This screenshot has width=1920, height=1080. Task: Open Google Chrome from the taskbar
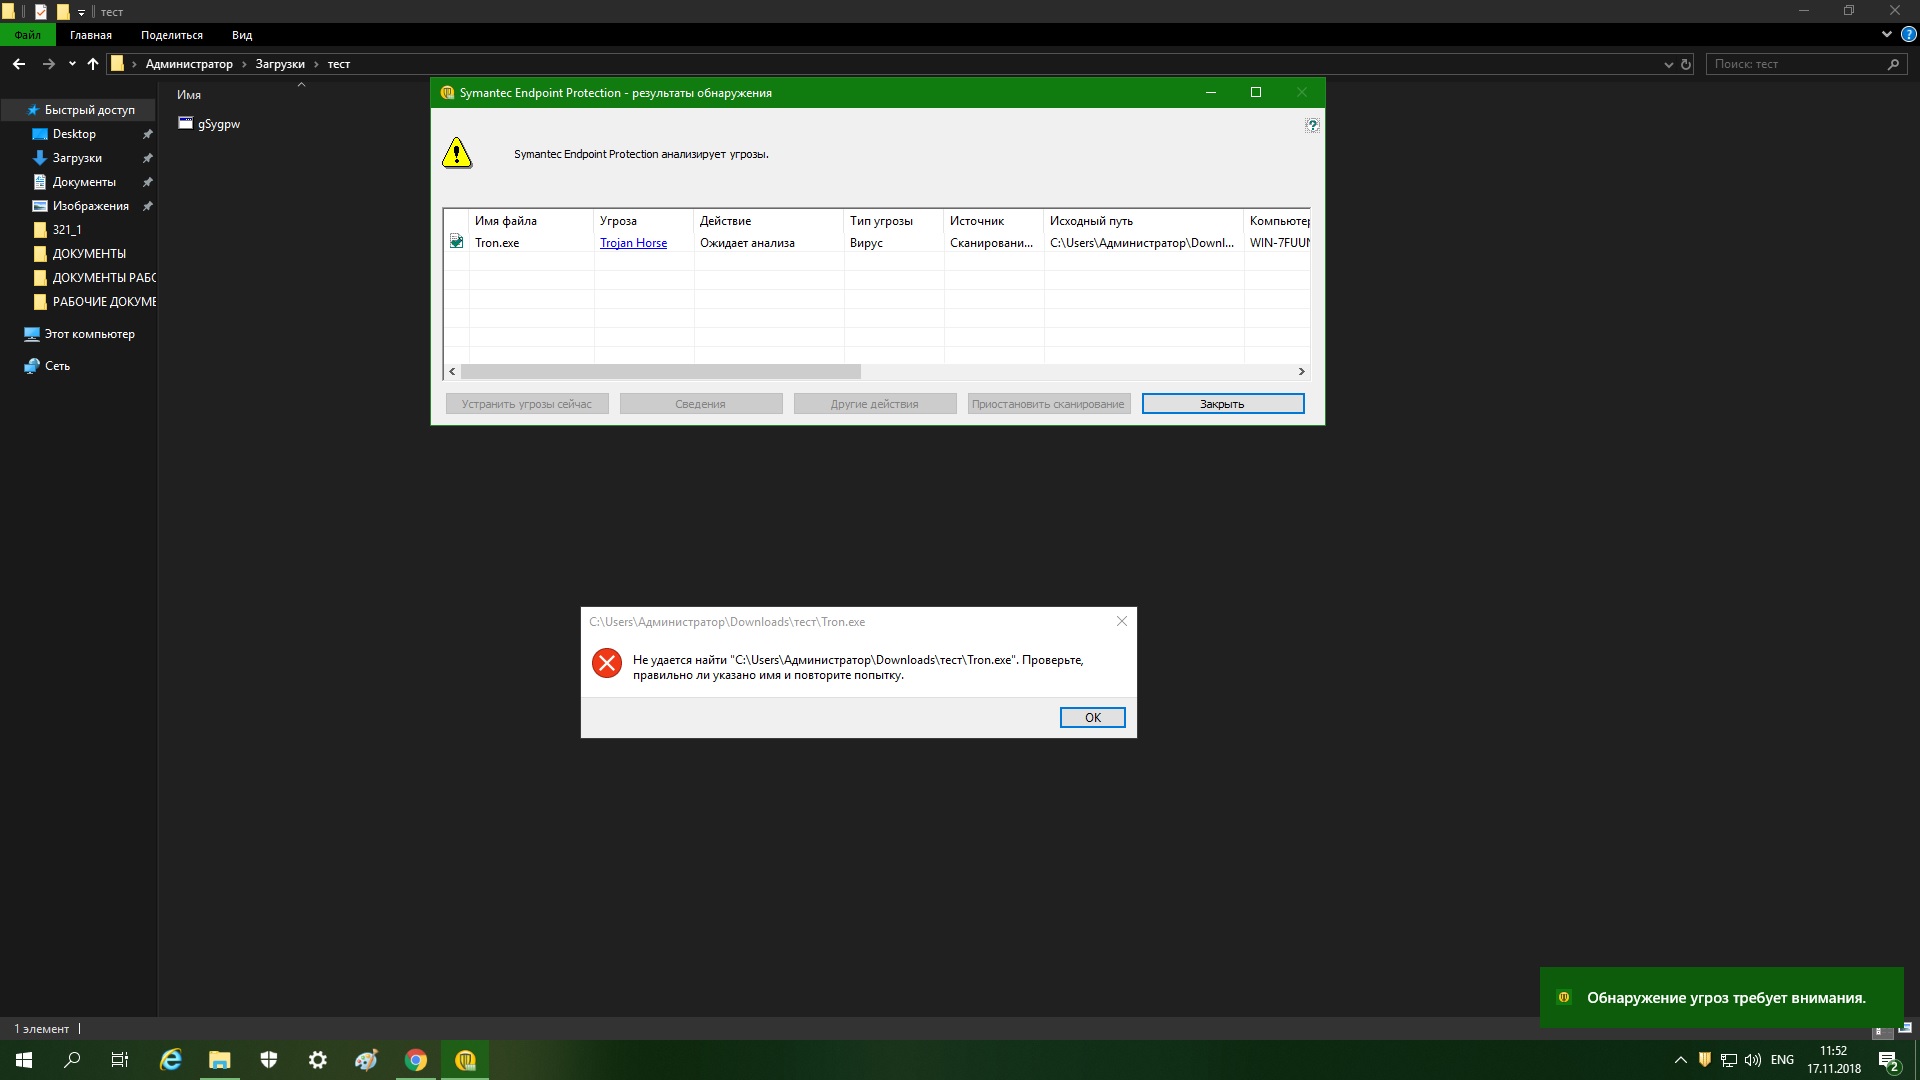point(416,1060)
